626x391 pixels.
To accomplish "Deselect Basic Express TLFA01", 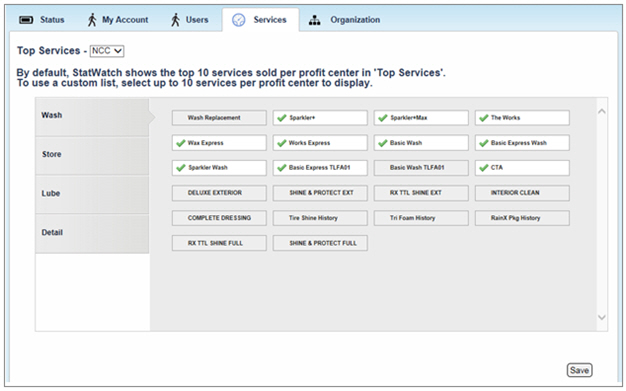I will click(320, 168).
